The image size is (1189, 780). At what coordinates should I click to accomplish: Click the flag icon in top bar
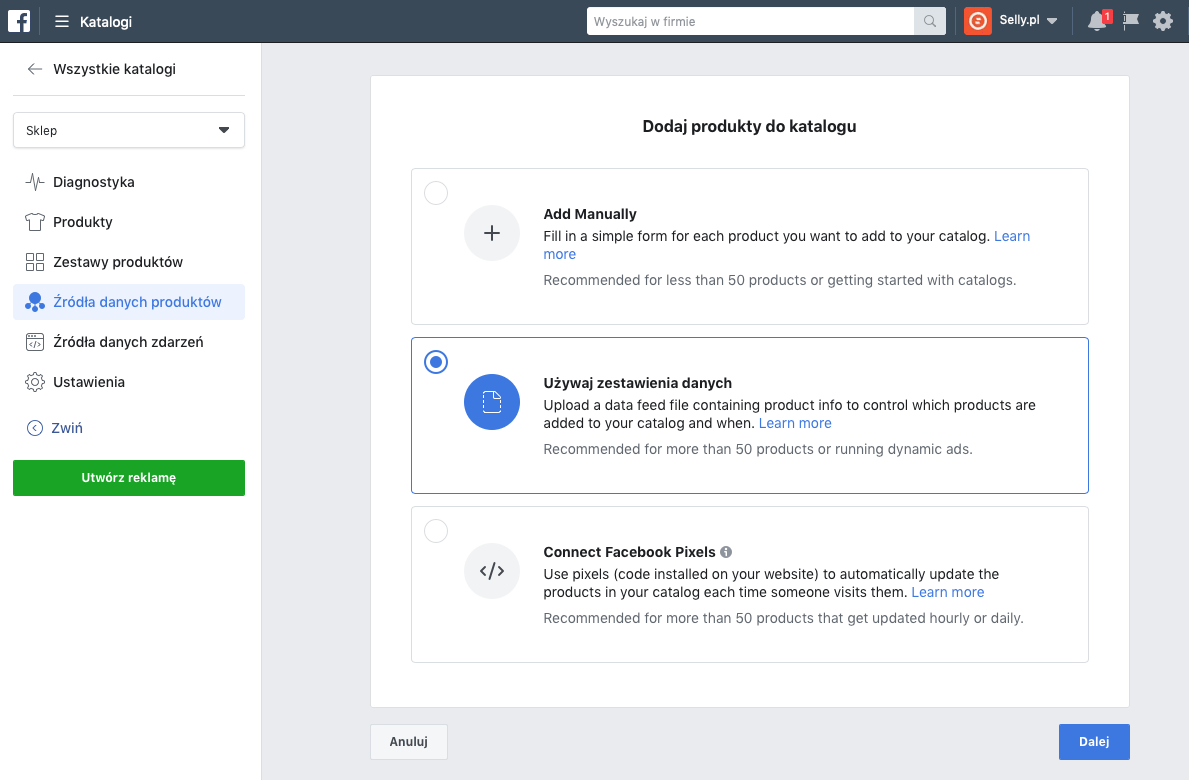tap(1131, 21)
